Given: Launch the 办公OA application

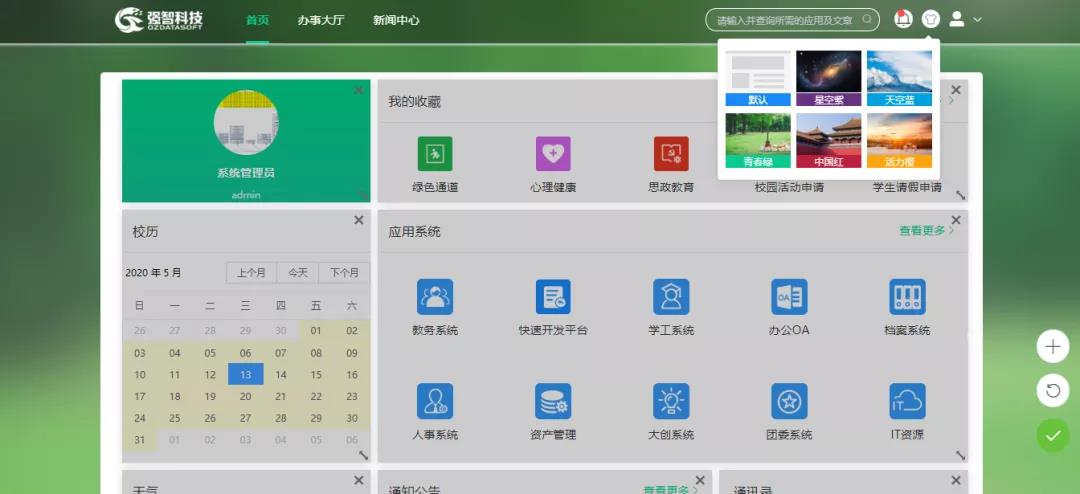Looking at the screenshot, I should 789,296.
